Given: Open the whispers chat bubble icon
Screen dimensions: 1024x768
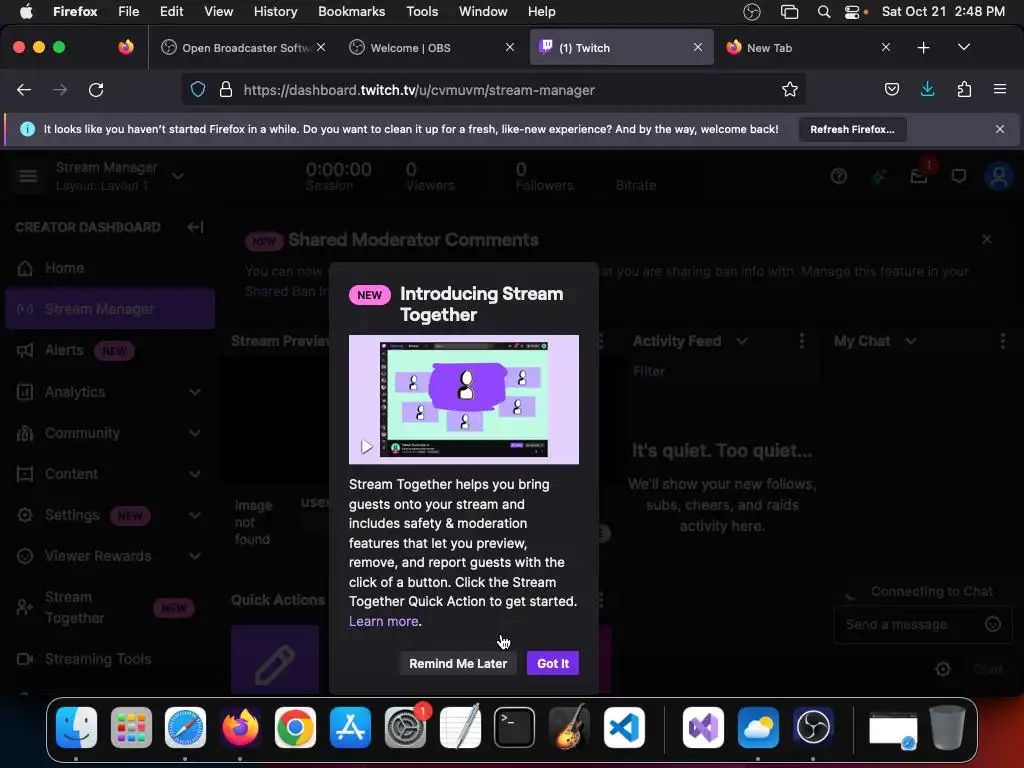Looking at the screenshot, I should coord(958,176).
